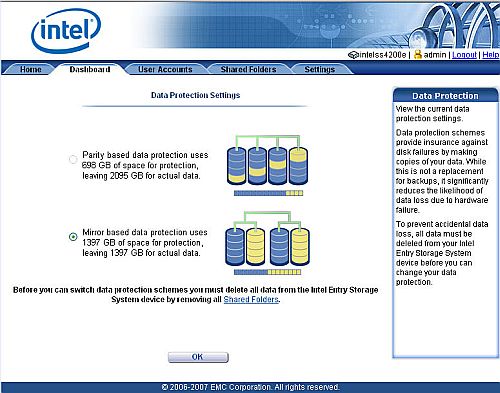The width and height of the screenshot is (500, 393).
Task: Switch to the Dashboard tab
Action: (90, 69)
